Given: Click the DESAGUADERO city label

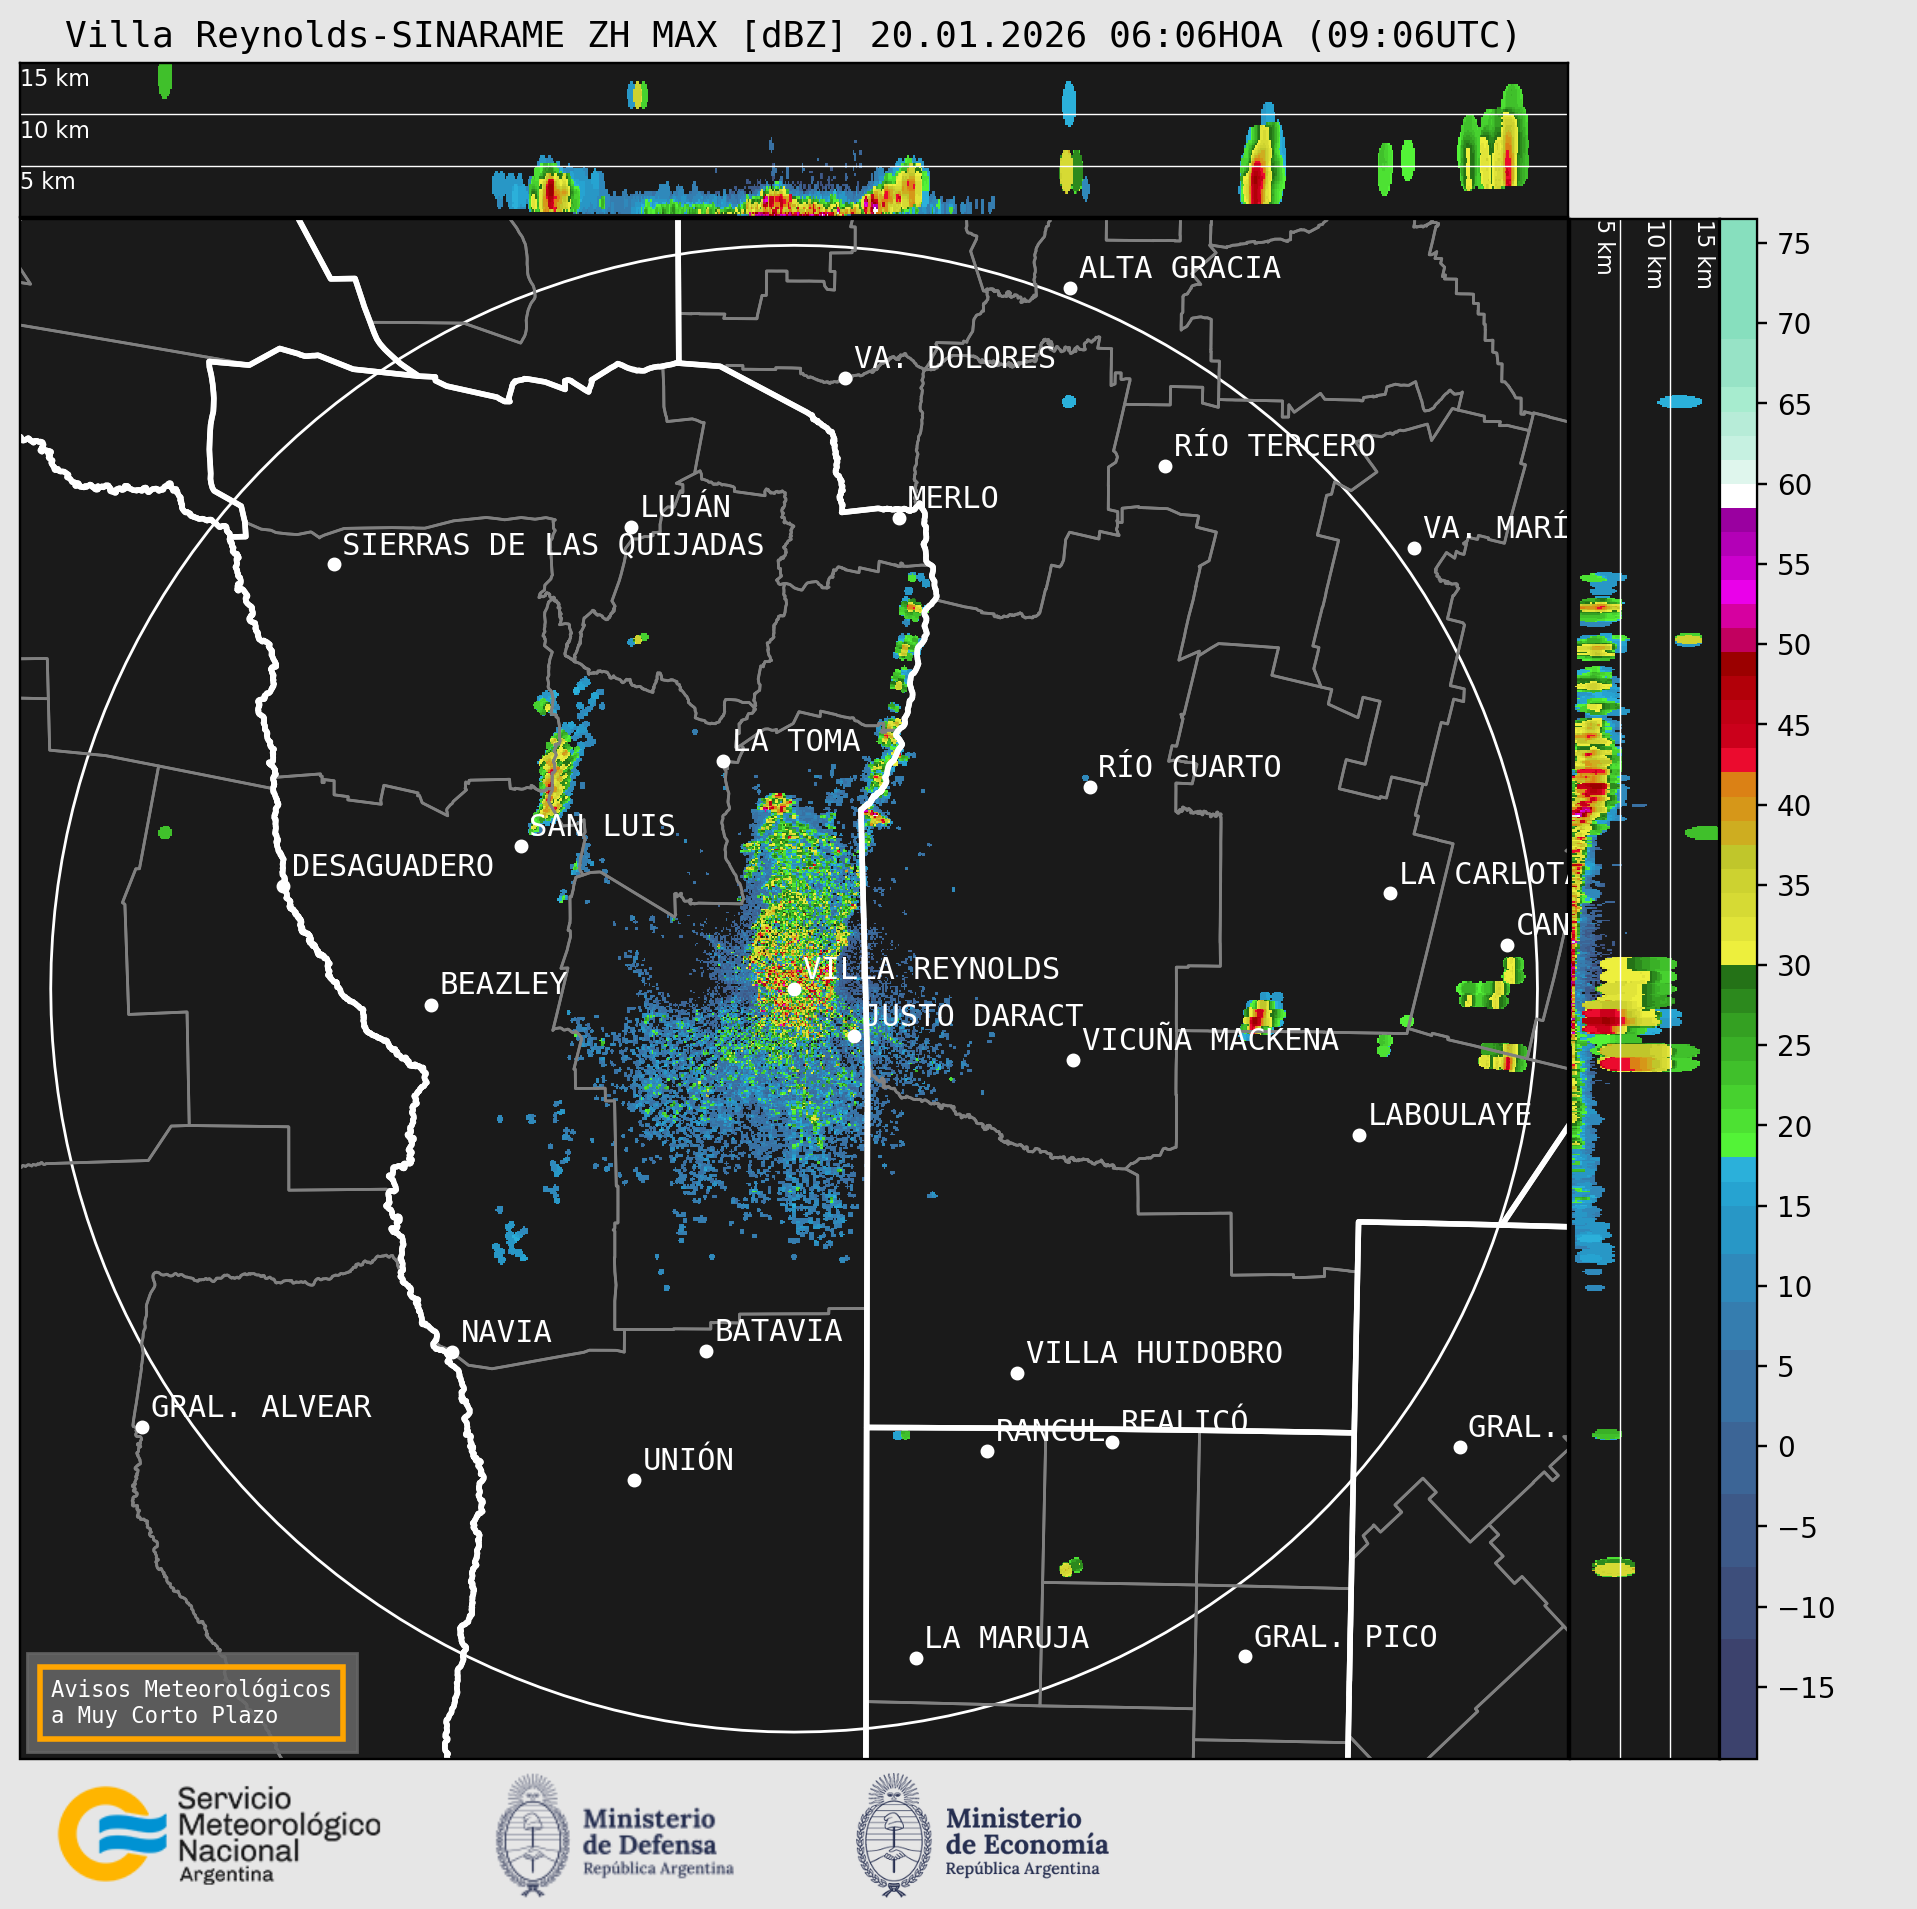Looking at the screenshot, I should [393, 866].
